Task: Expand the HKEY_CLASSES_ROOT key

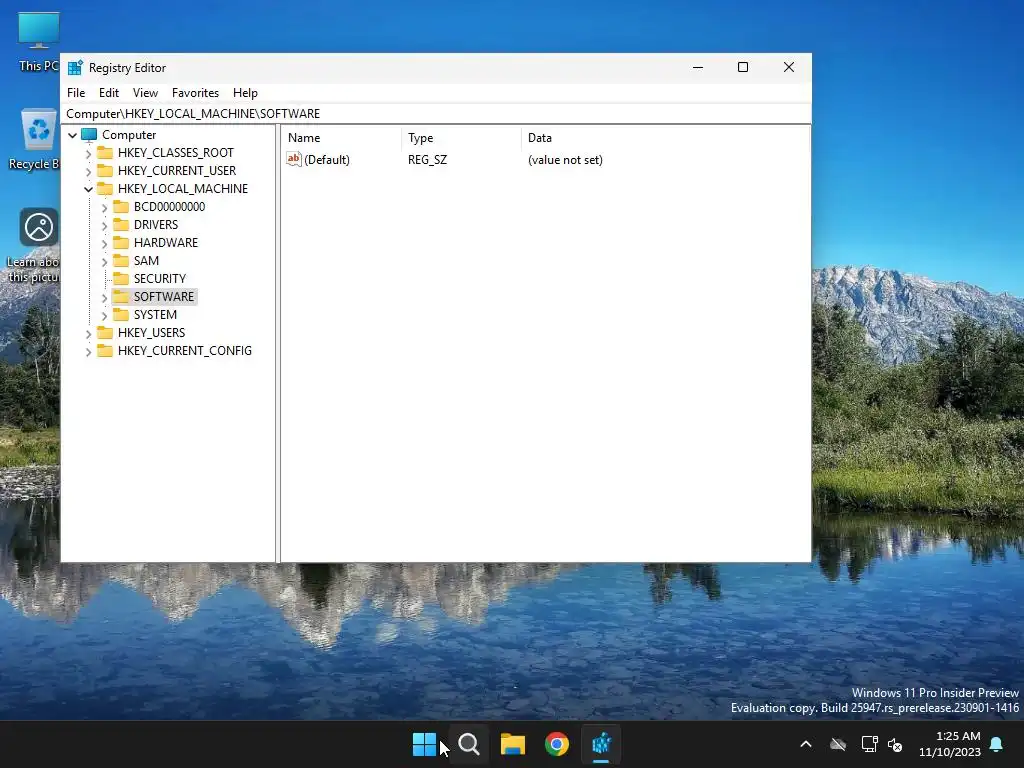Action: pos(88,153)
